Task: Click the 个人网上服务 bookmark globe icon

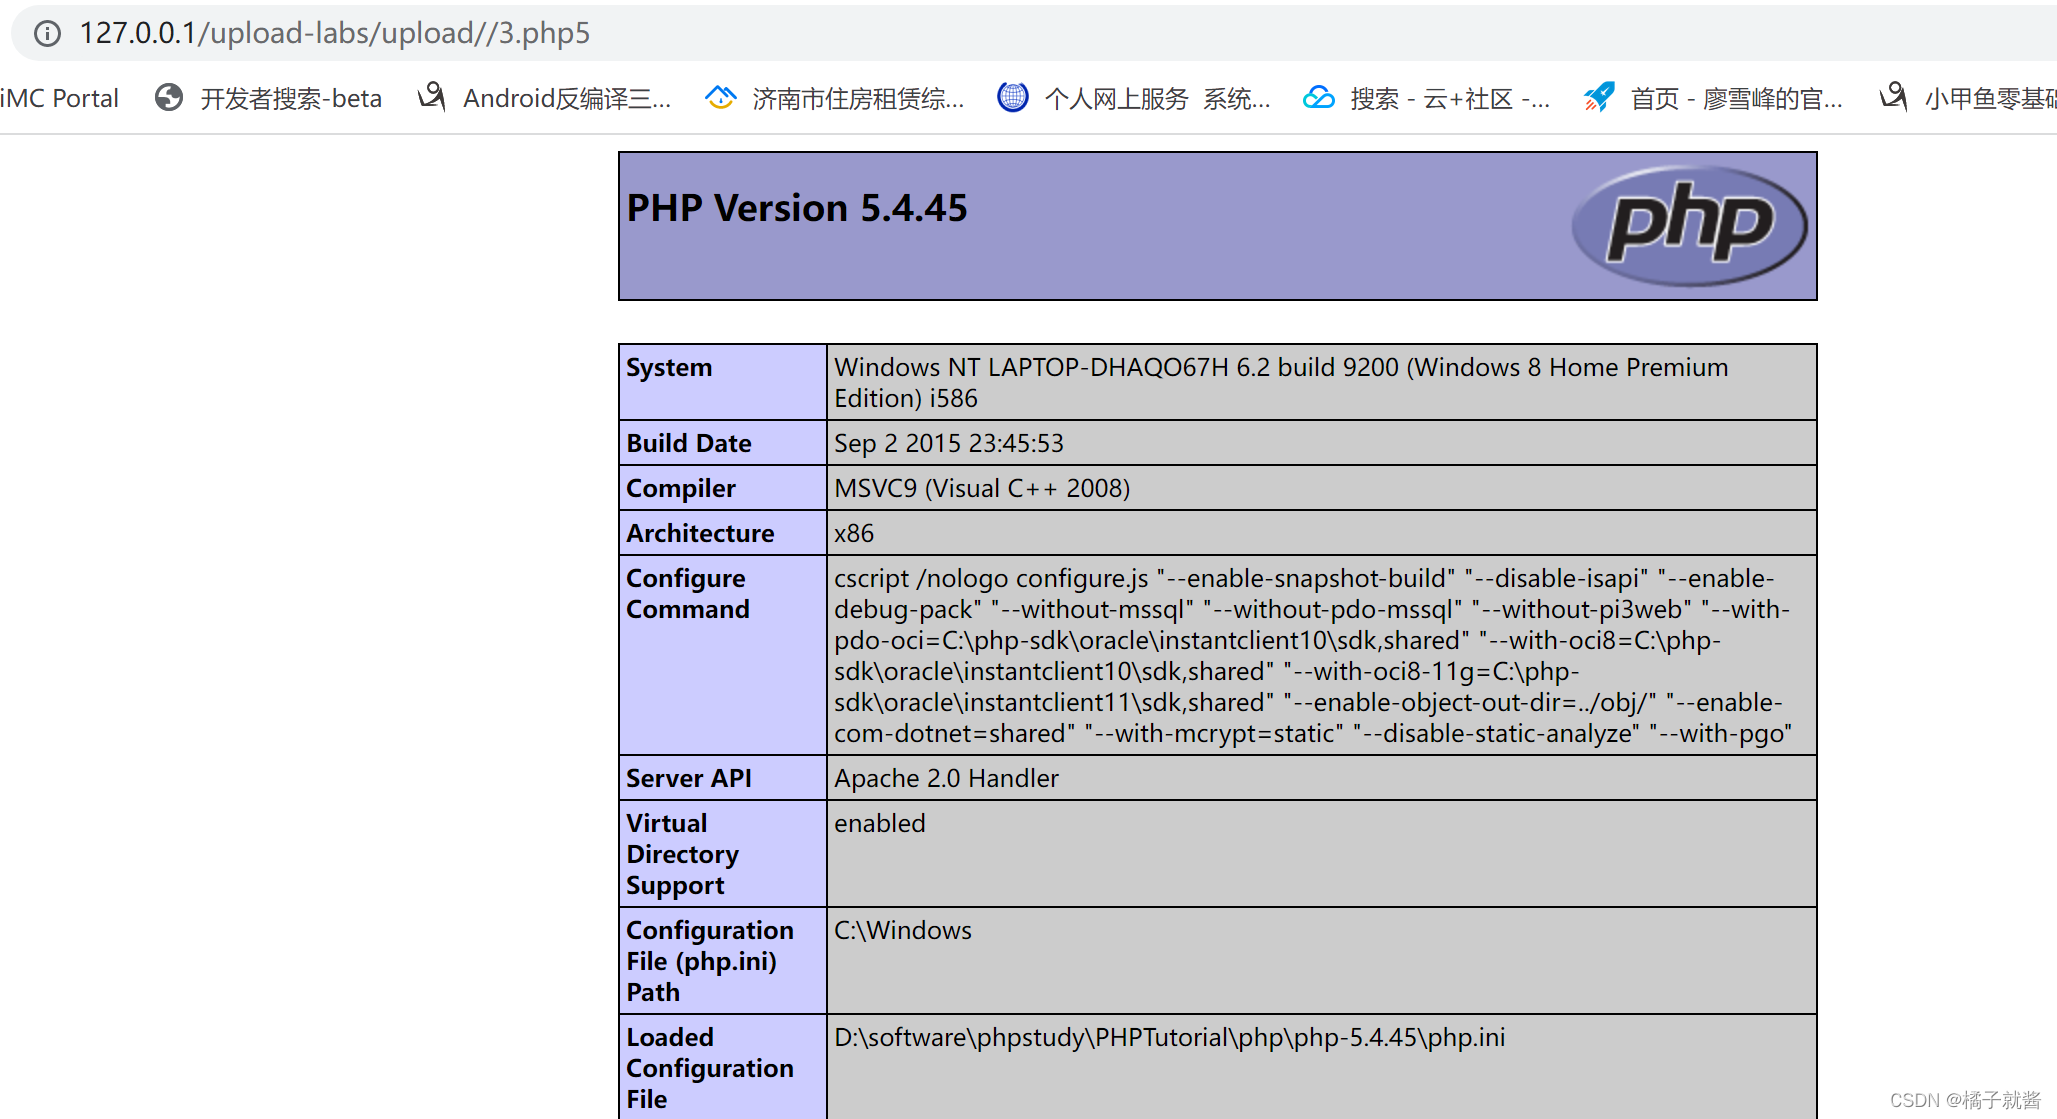Action: click(1012, 97)
